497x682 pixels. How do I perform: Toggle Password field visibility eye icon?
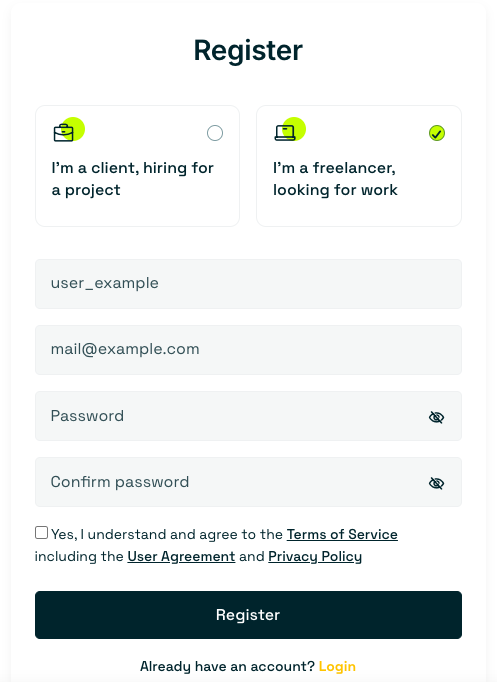click(x=436, y=417)
